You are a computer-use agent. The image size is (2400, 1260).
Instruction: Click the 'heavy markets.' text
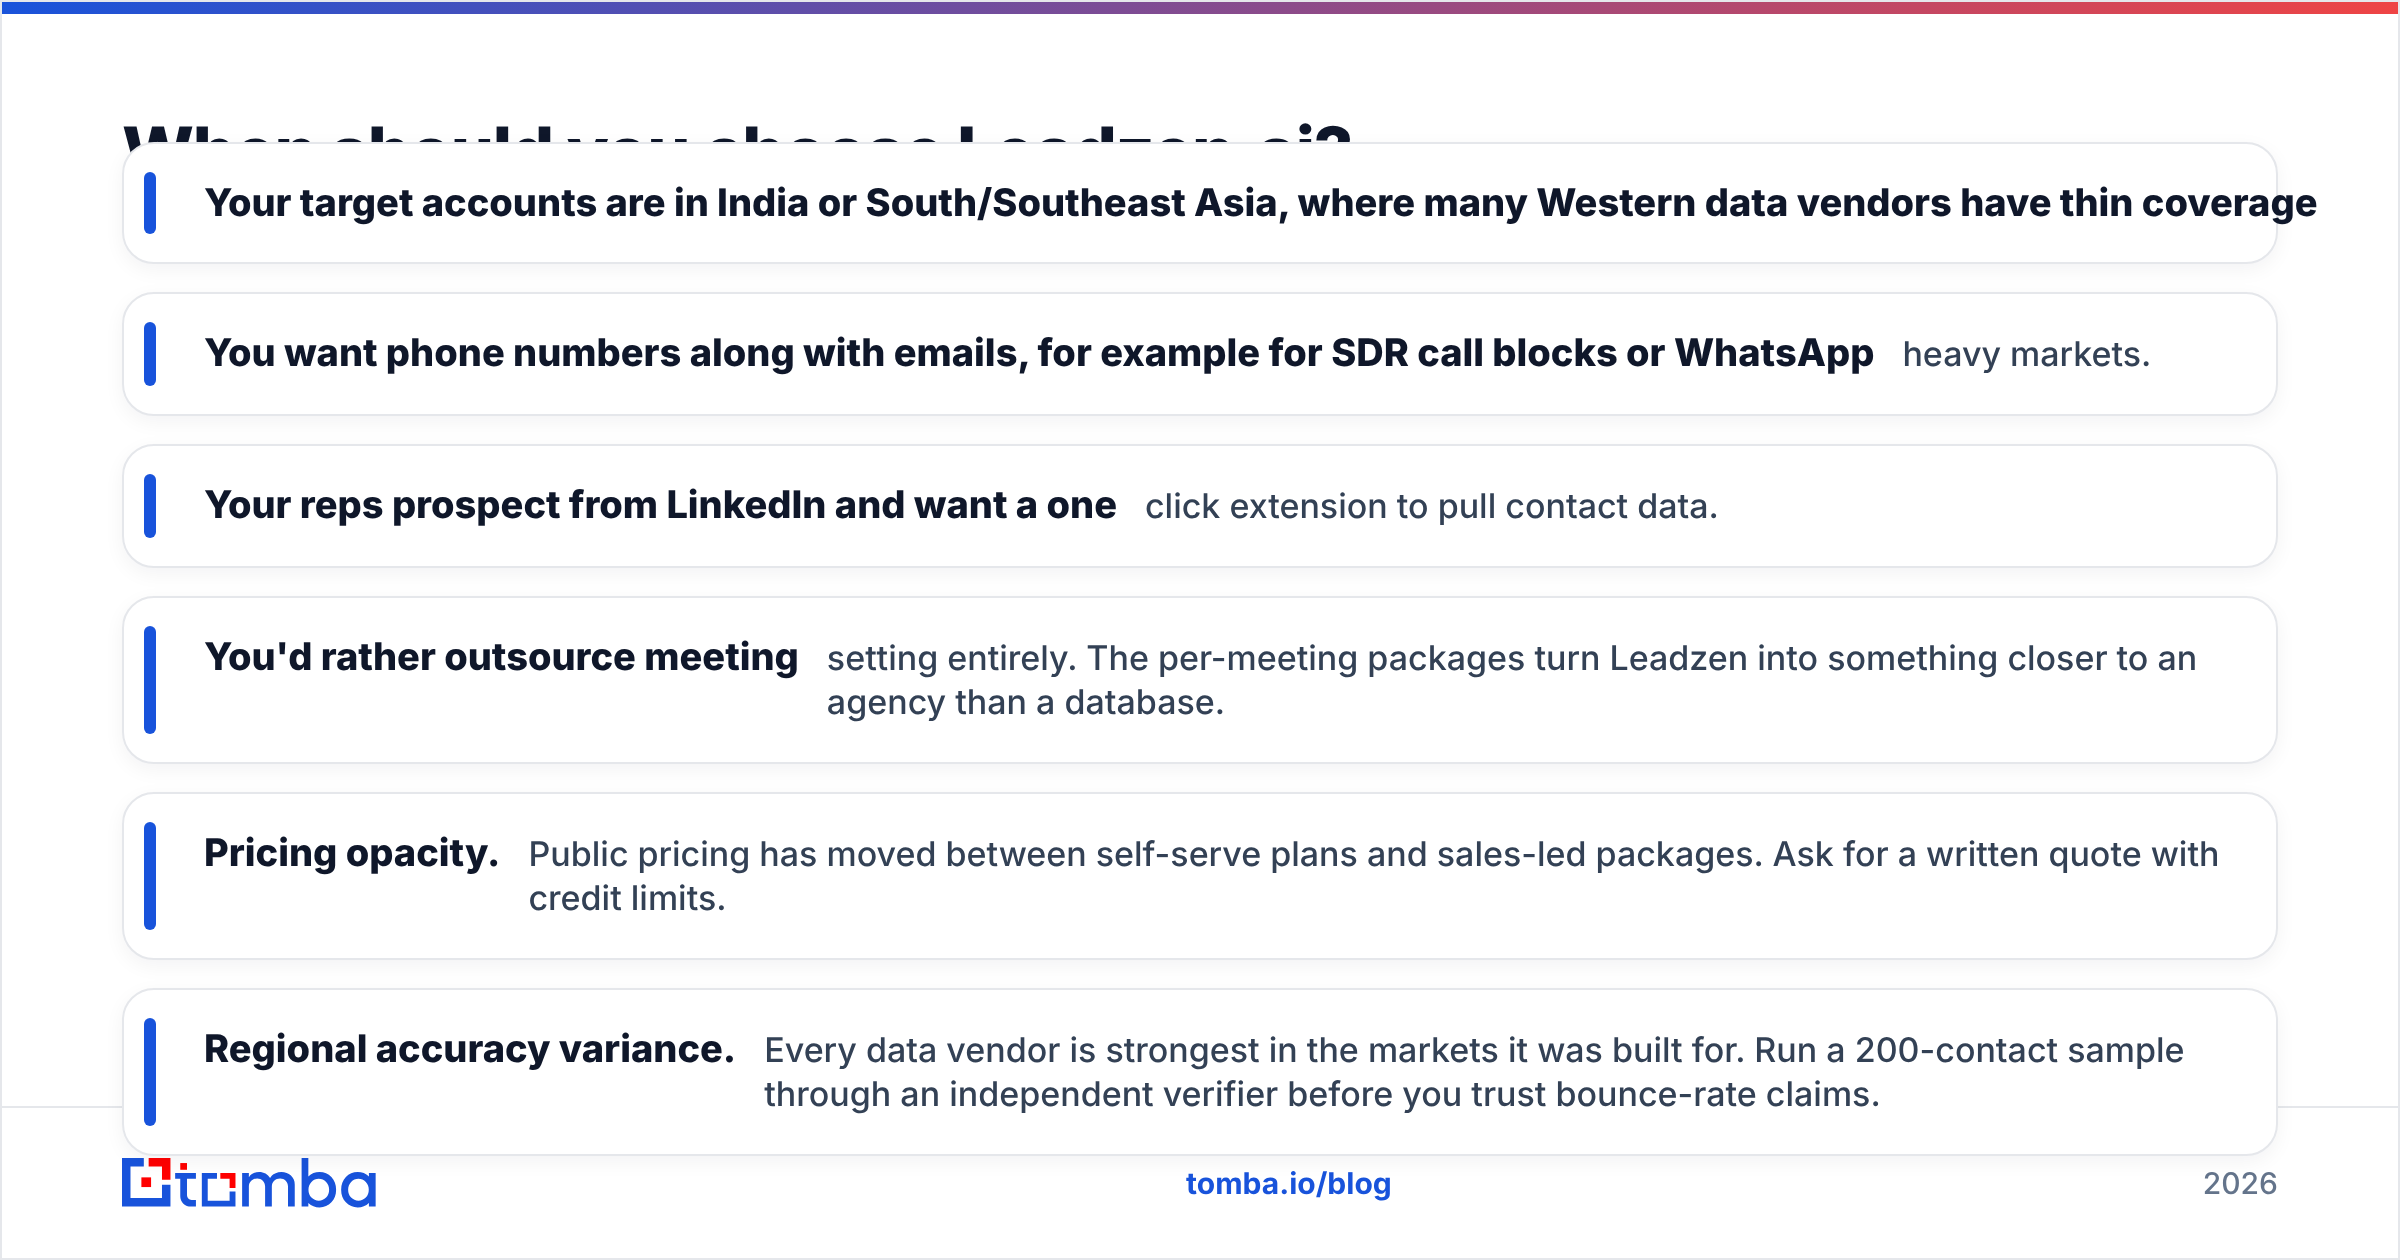[2026, 355]
